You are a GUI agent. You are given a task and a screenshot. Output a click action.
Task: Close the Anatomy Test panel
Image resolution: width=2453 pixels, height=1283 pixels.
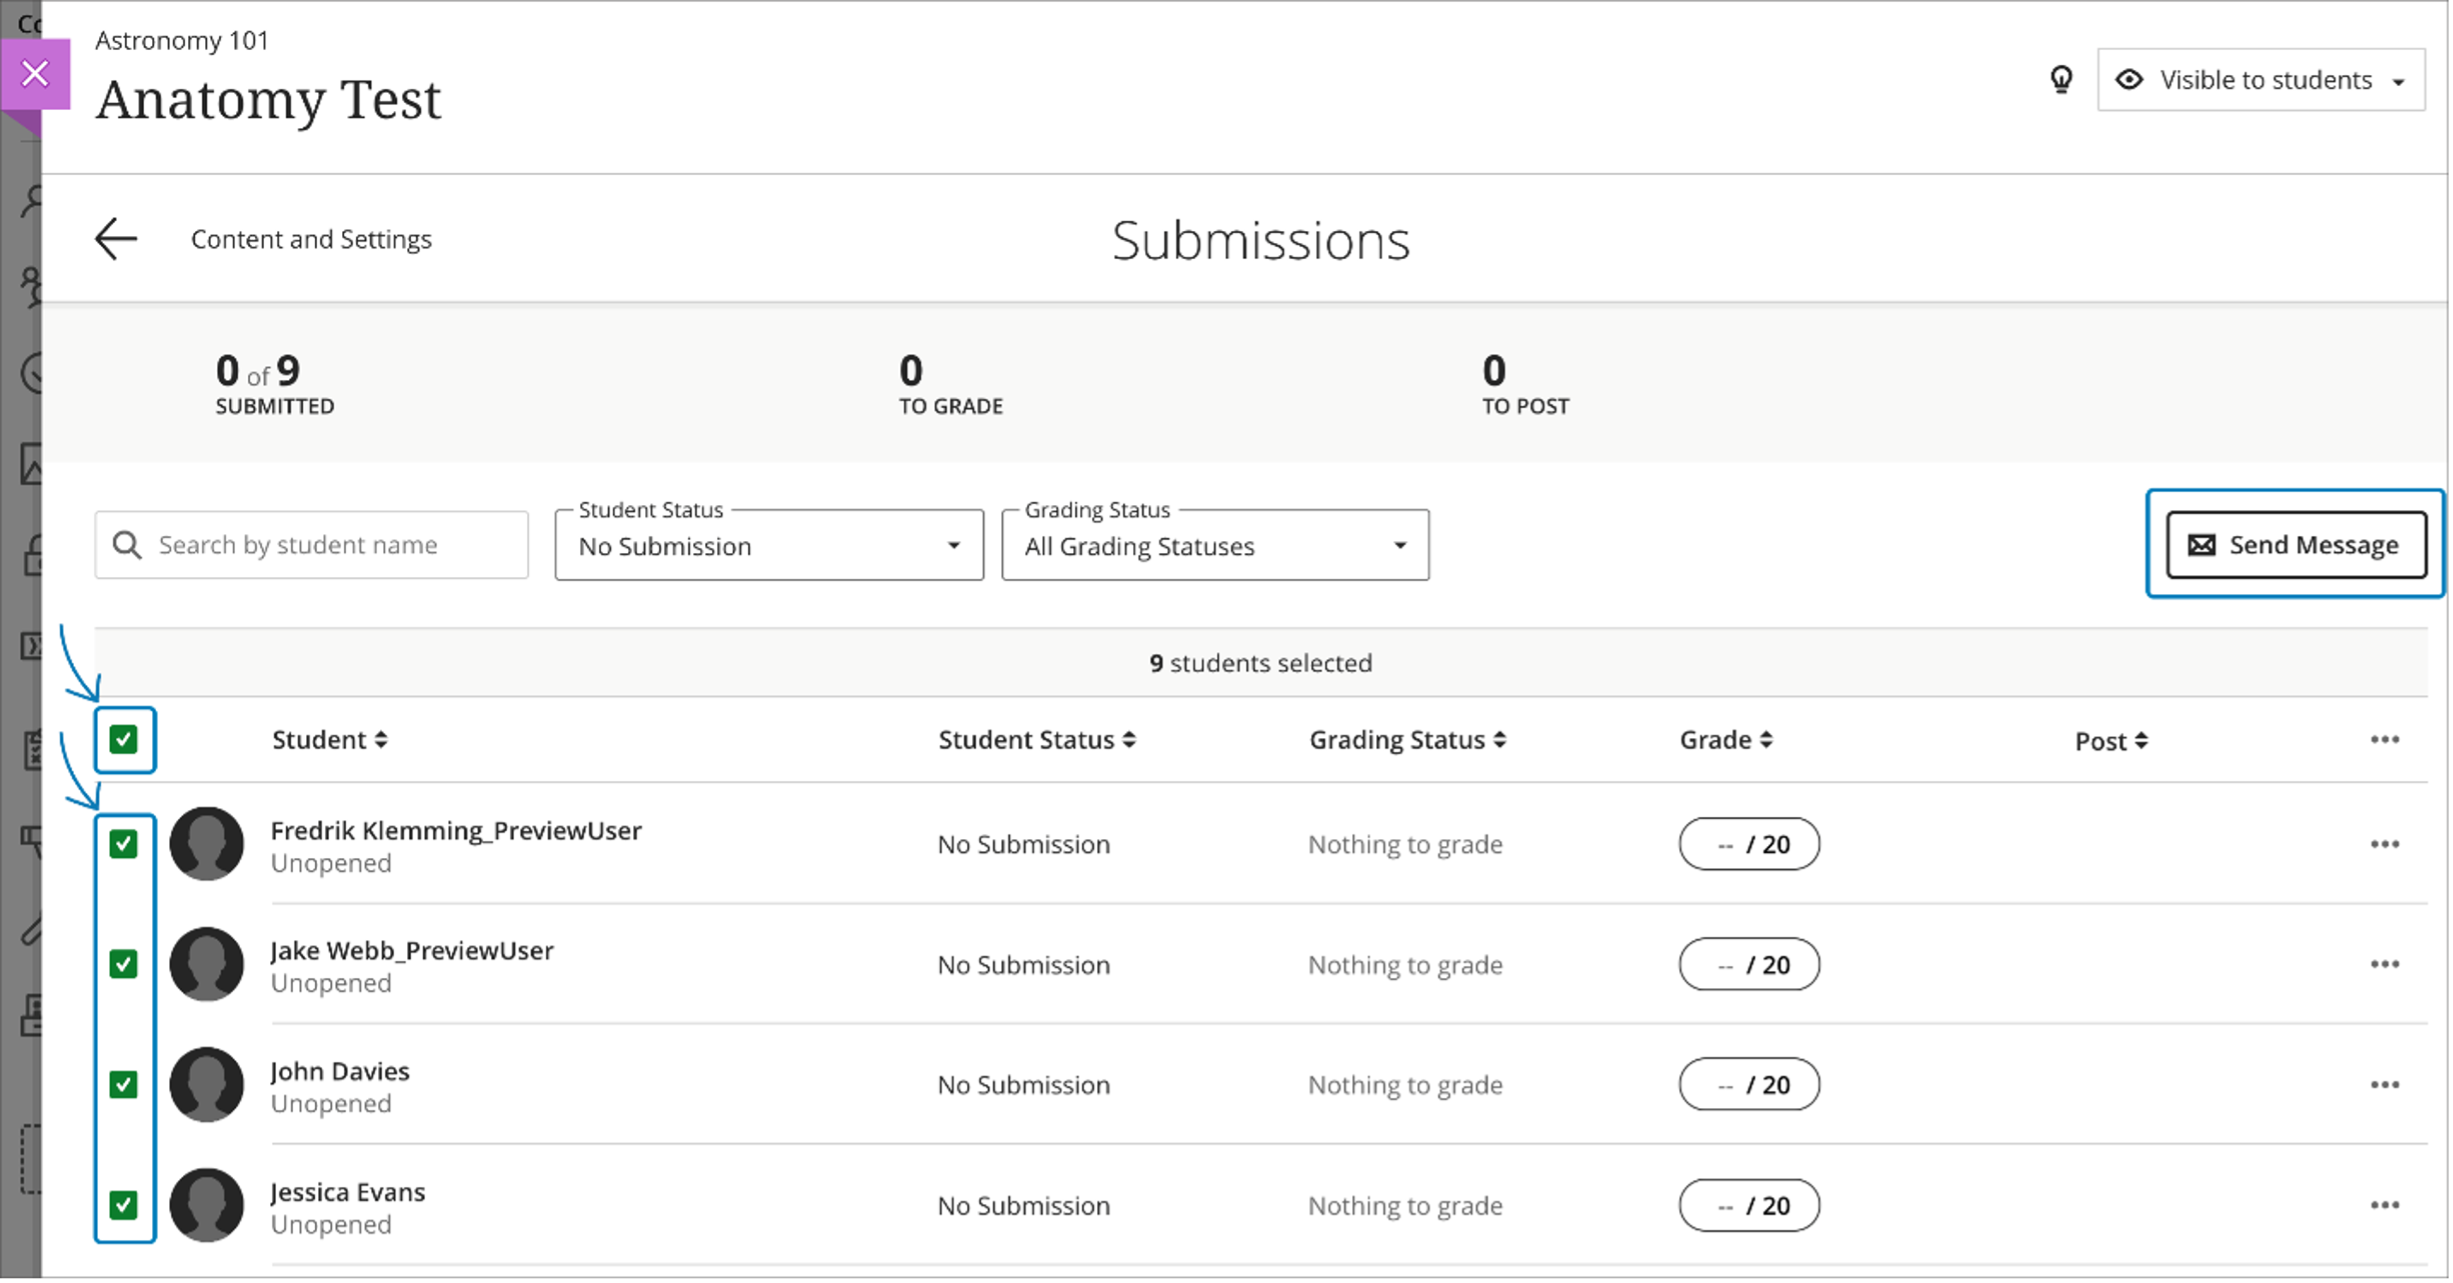click(x=35, y=74)
